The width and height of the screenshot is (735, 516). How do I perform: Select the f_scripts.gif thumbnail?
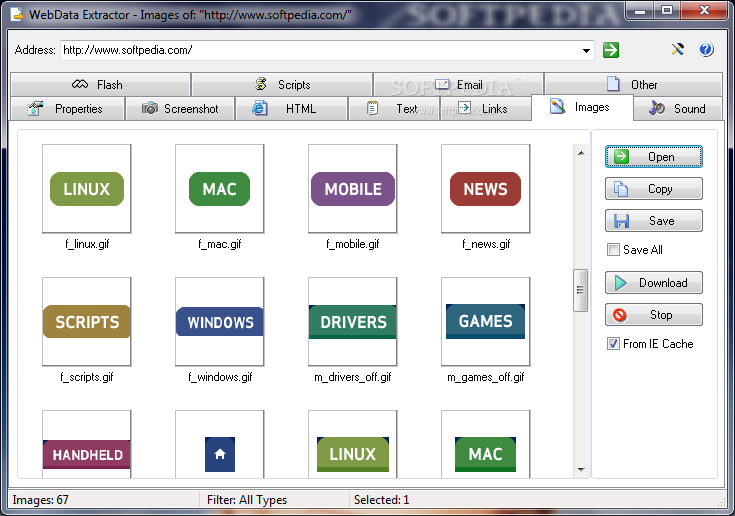coord(87,322)
